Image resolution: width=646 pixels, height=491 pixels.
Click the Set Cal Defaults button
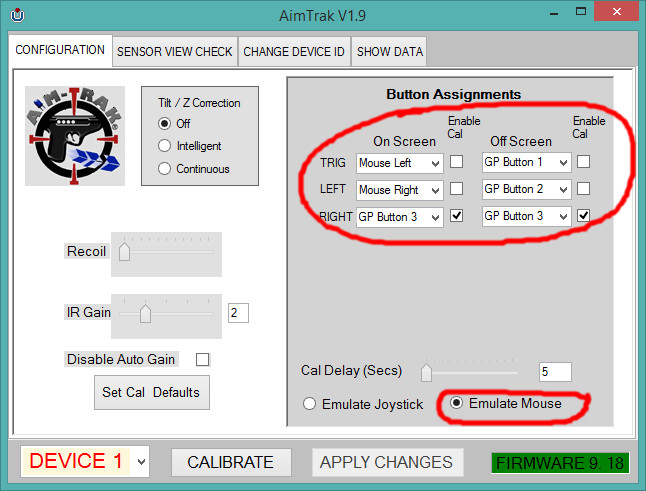[x=151, y=392]
